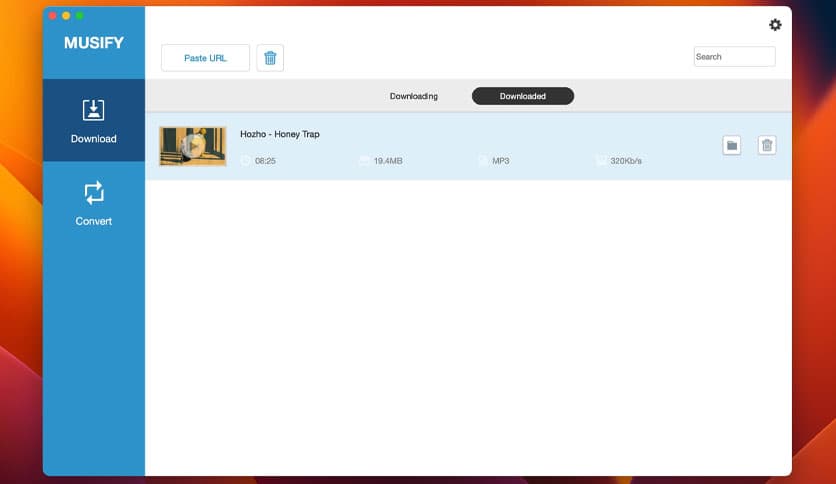
Task: Click the file size icon beside 19.4MB
Action: coord(364,160)
